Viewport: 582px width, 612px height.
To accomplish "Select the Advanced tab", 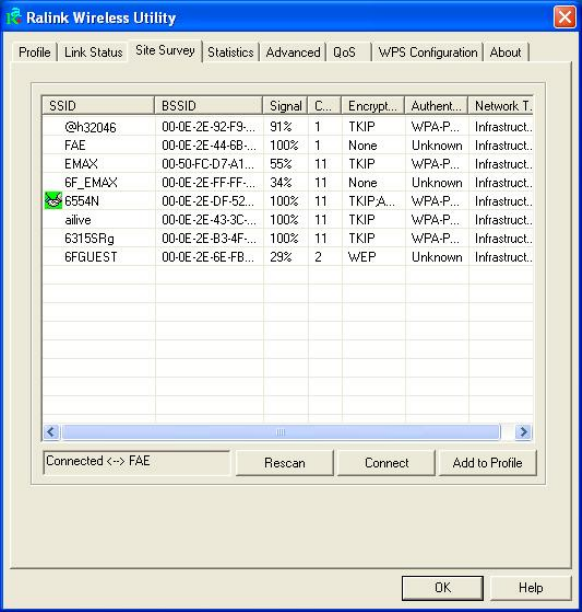I will tap(293, 52).
